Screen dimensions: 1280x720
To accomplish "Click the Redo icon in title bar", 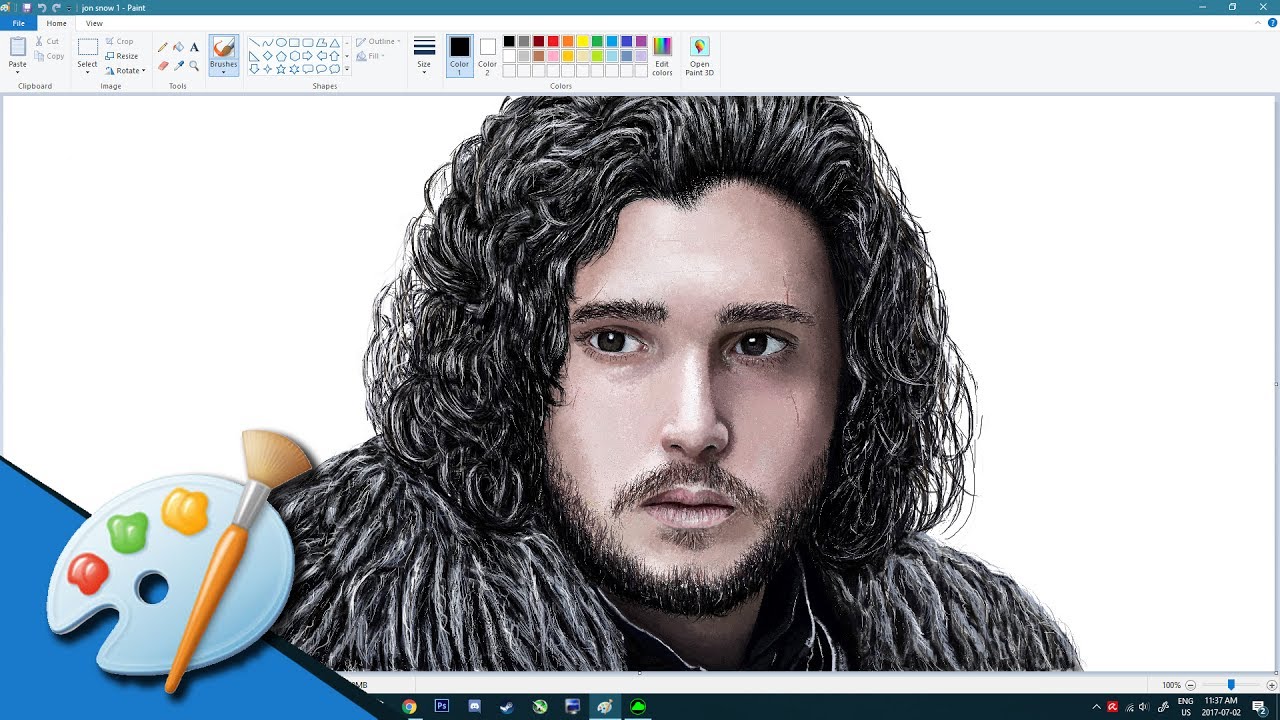I will coord(56,7).
